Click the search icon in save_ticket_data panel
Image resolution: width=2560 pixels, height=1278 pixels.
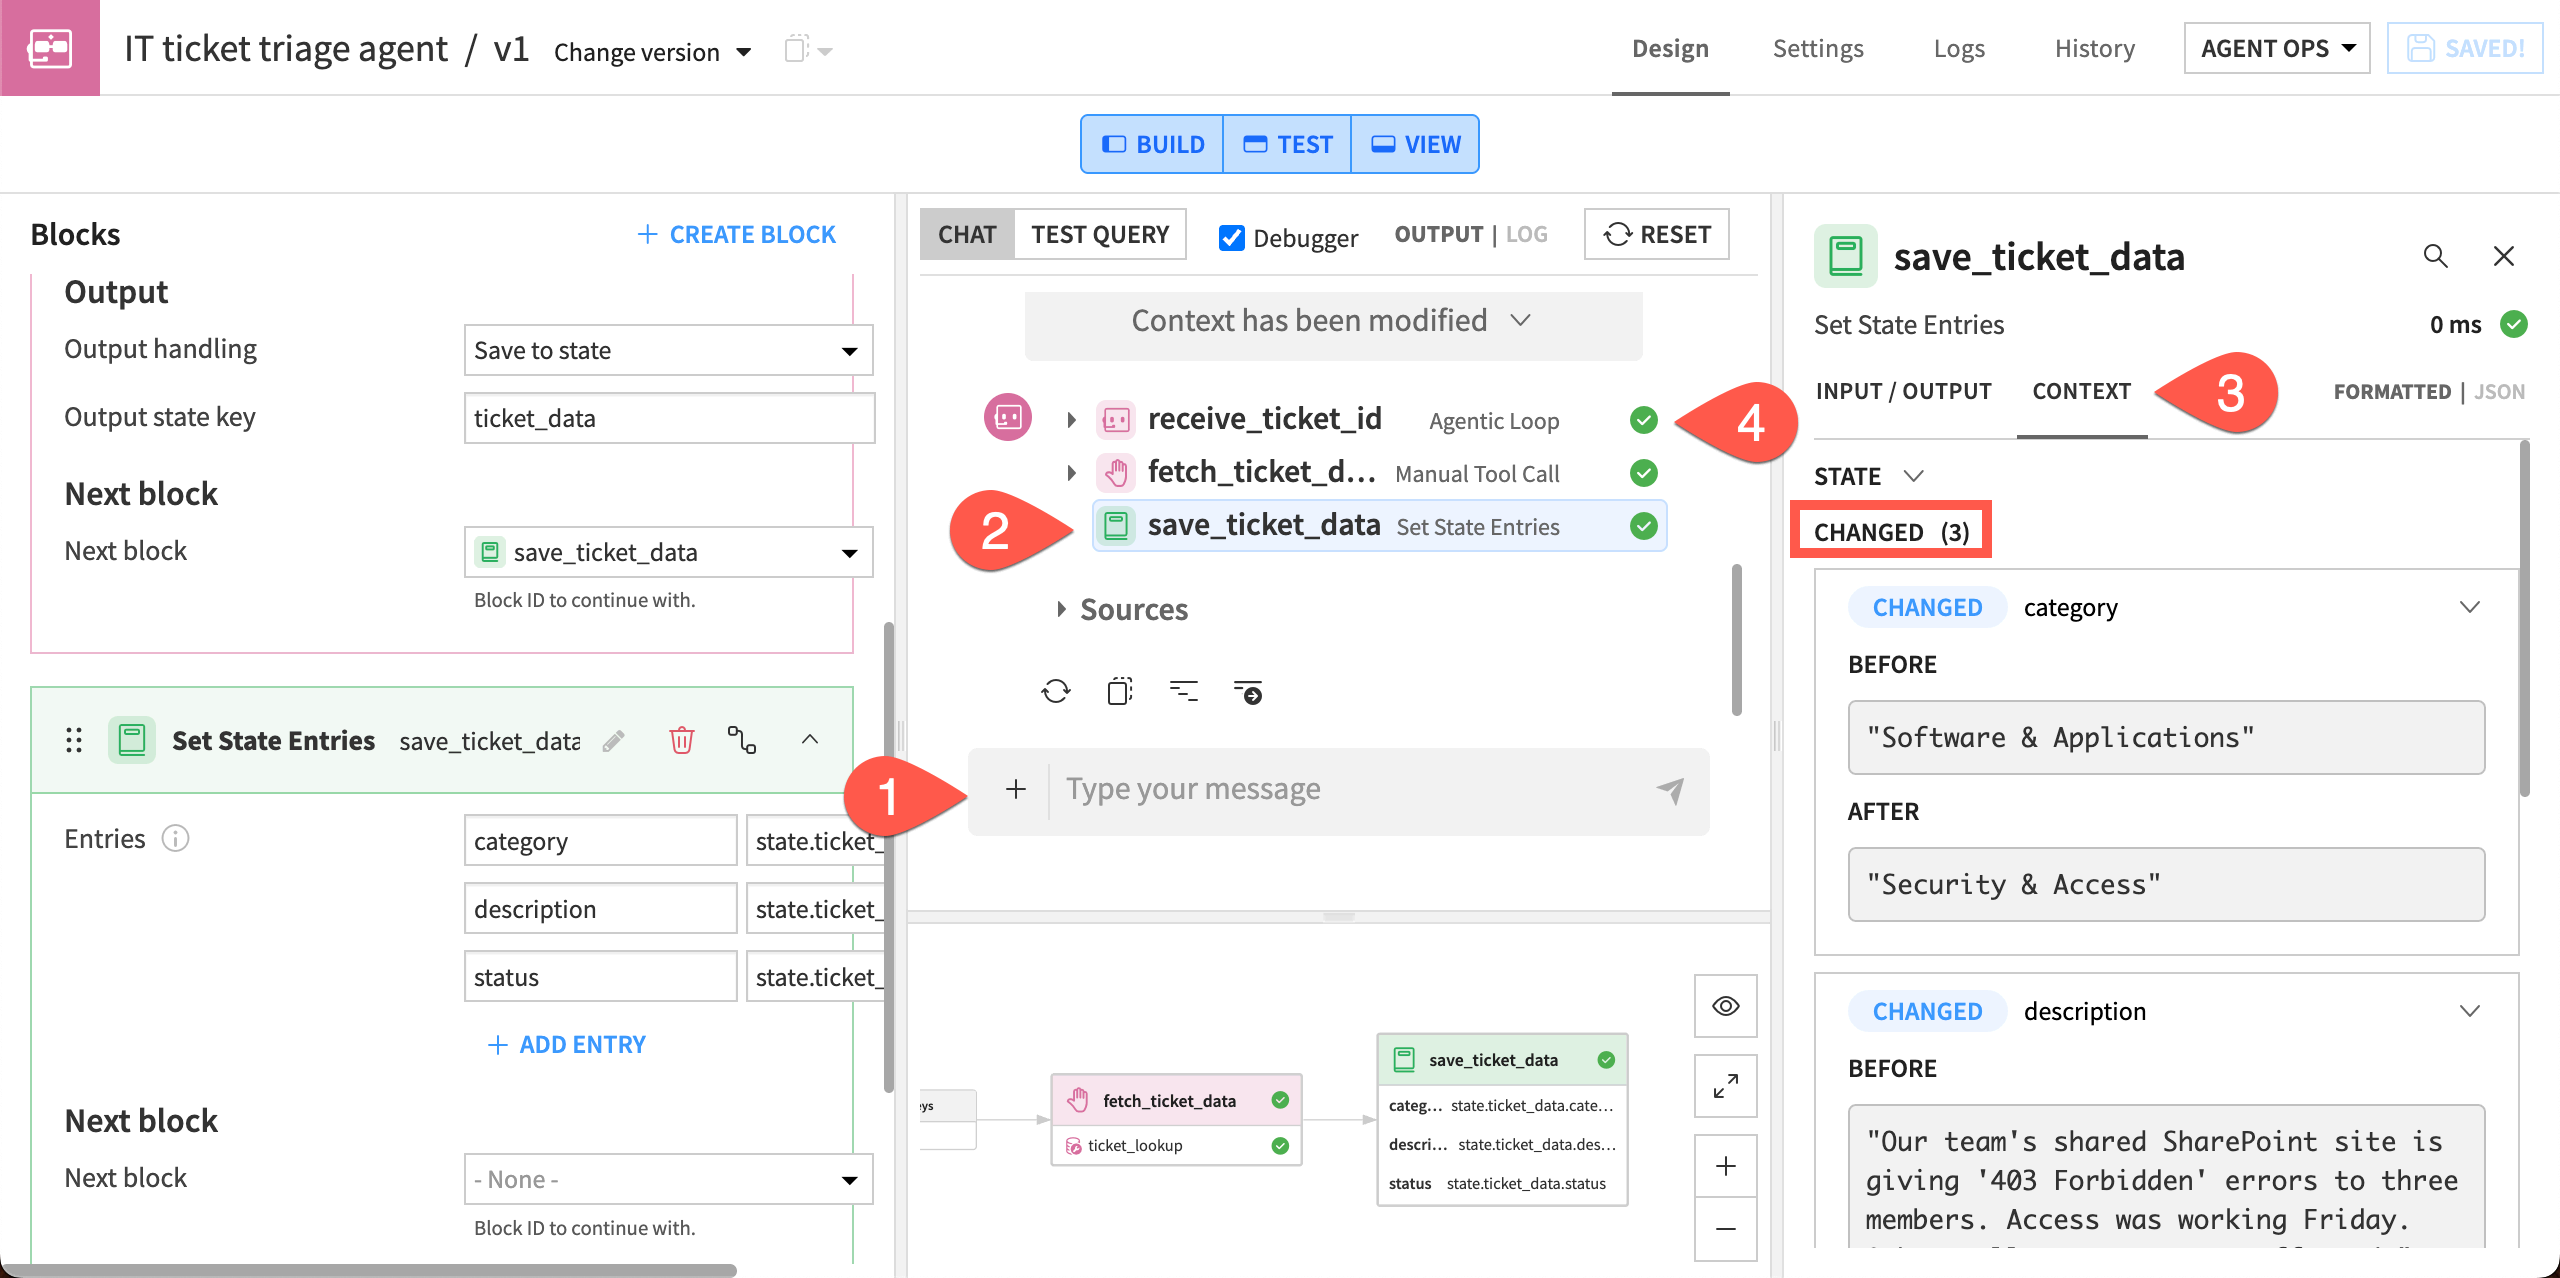coord(2435,257)
